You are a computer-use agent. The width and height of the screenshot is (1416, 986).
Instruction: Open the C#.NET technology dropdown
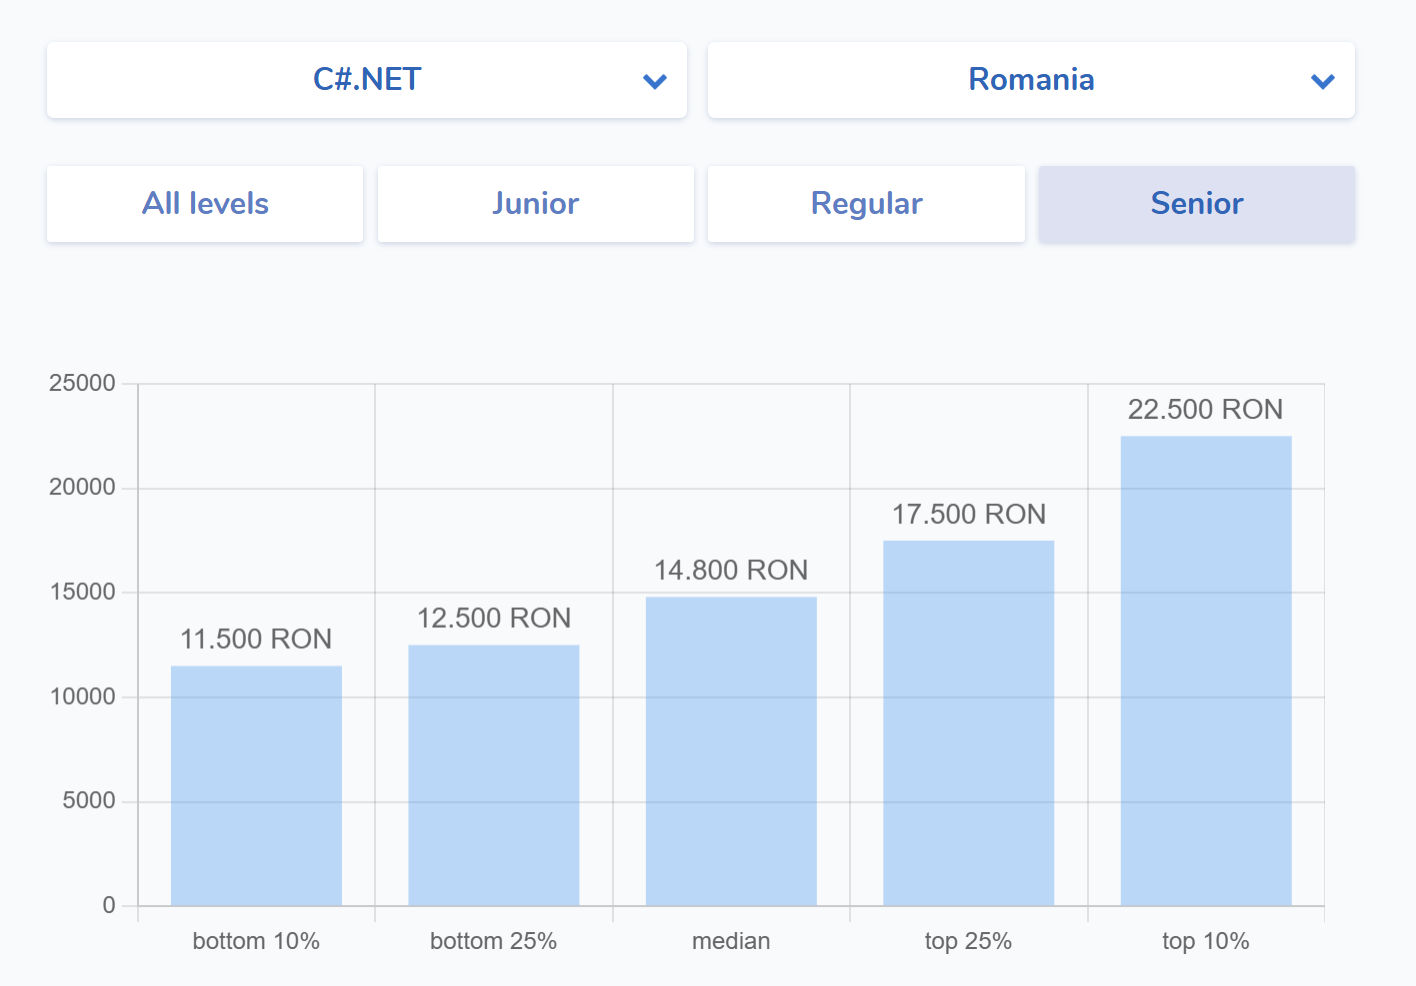[x=367, y=80]
